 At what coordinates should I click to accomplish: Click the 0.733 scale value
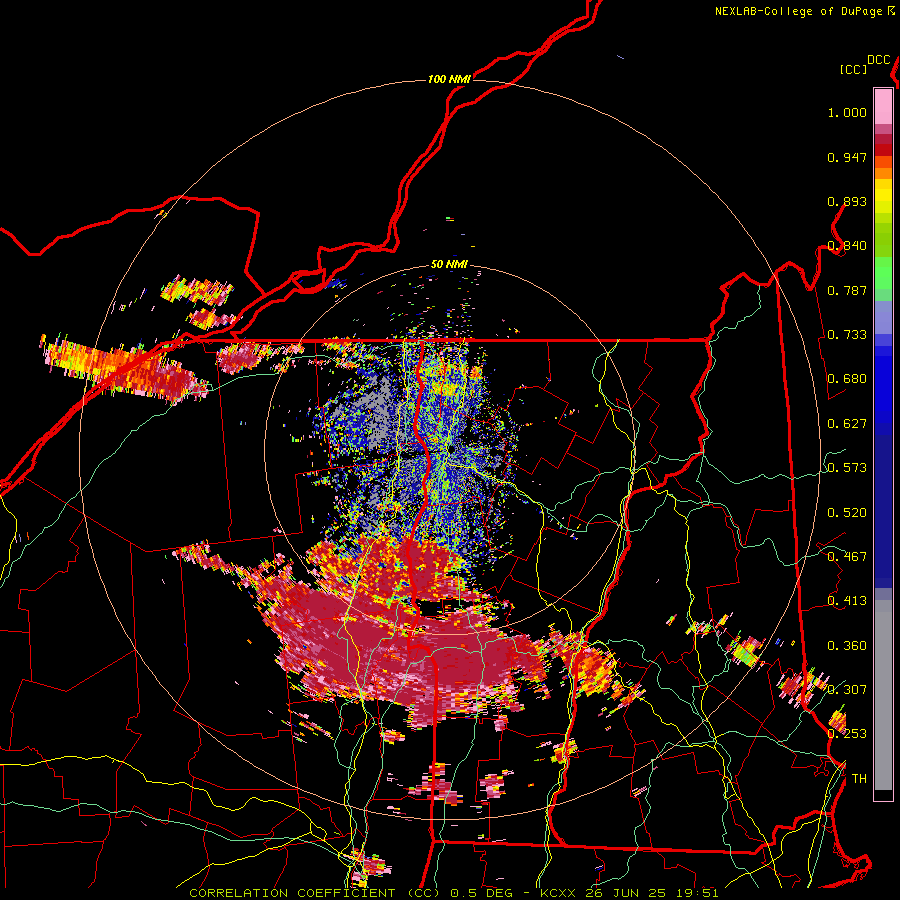point(847,335)
